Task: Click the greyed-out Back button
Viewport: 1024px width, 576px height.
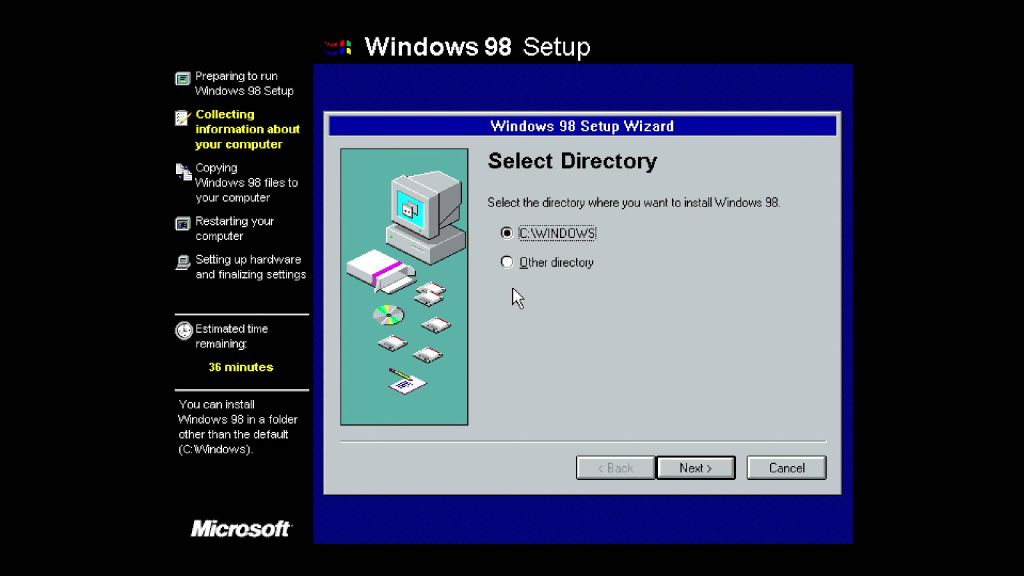Action: point(615,468)
